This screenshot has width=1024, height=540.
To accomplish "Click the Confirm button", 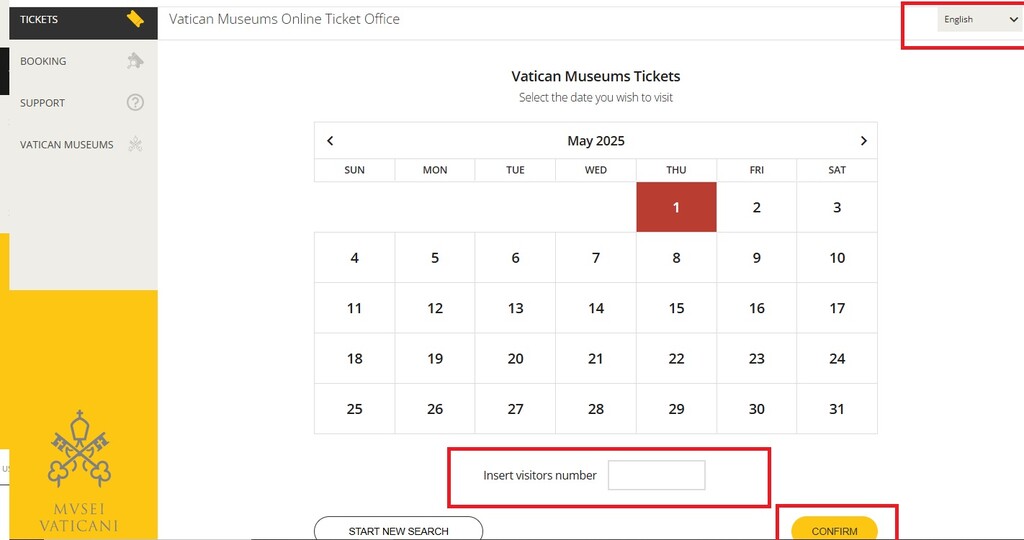I will click(x=834, y=529).
